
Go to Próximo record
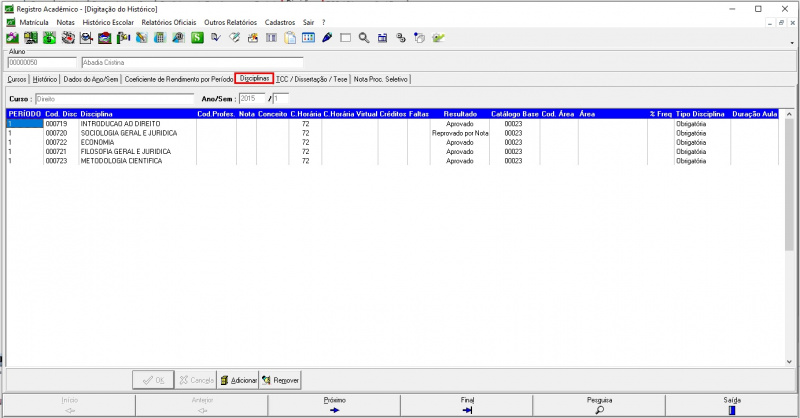pyautogui.click(x=333, y=404)
